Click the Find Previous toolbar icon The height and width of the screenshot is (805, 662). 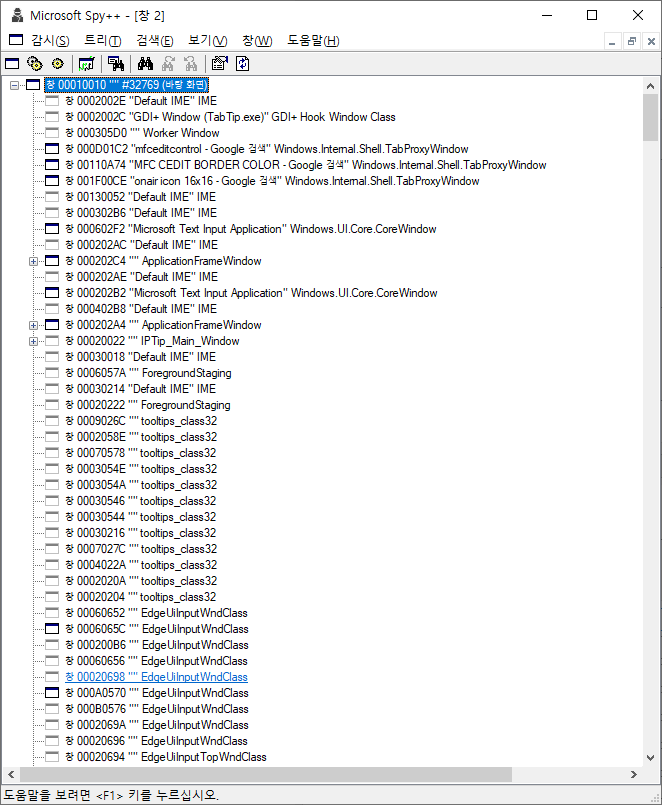[191, 64]
